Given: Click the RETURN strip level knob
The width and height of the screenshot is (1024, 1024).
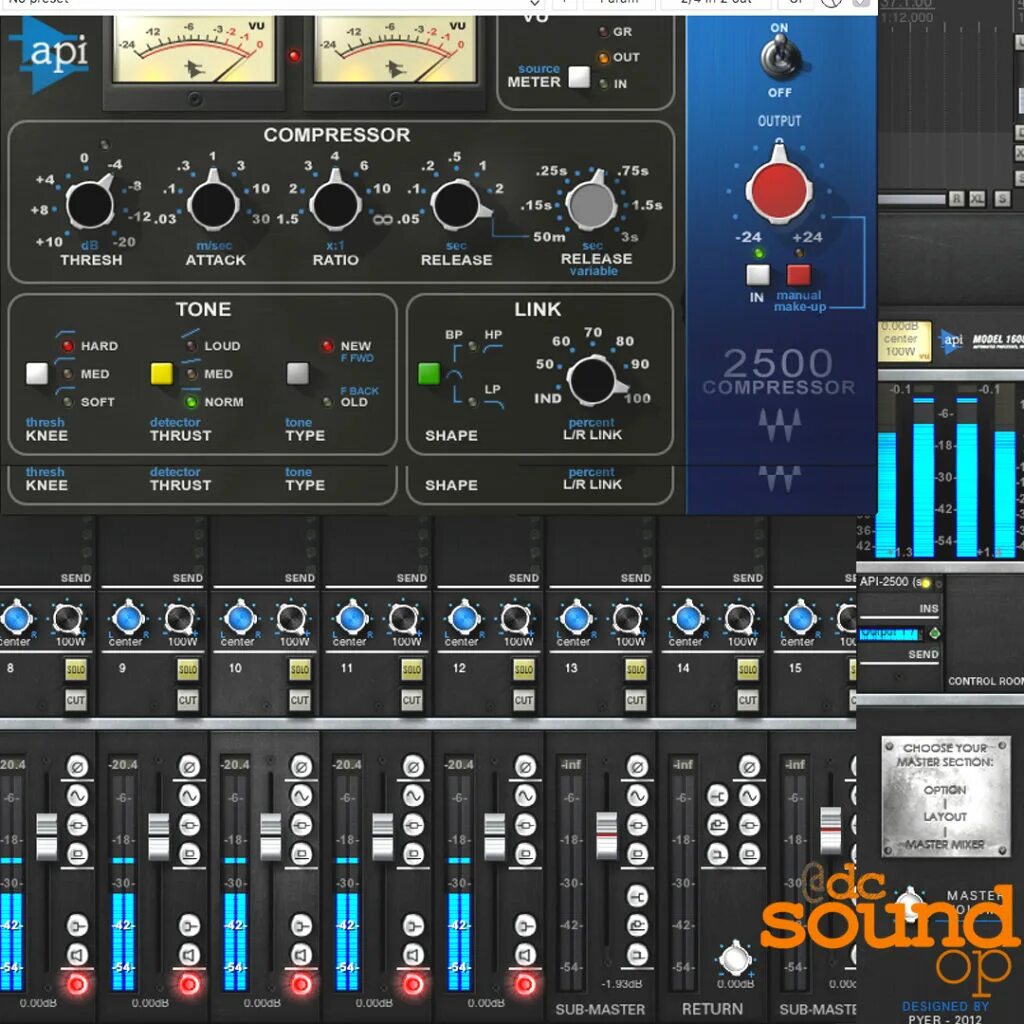Looking at the screenshot, I should [x=735, y=959].
